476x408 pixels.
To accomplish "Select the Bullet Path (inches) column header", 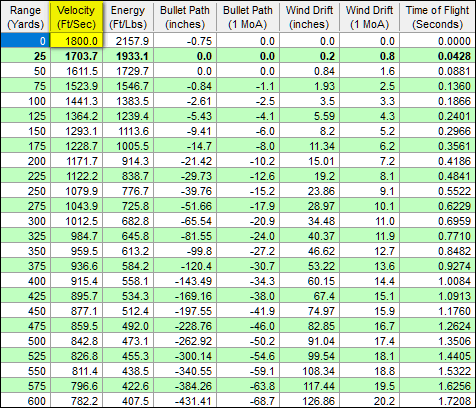I will click(x=185, y=17).
